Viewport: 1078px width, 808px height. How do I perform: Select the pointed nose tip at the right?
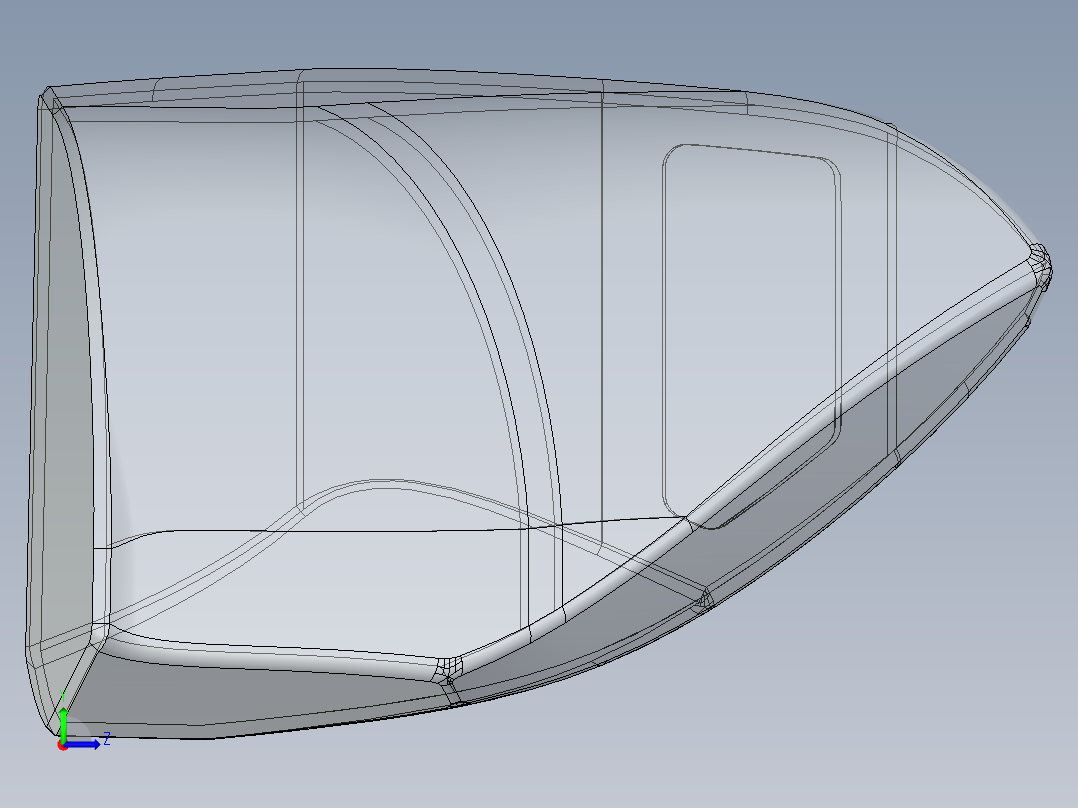pos(1042,262)
